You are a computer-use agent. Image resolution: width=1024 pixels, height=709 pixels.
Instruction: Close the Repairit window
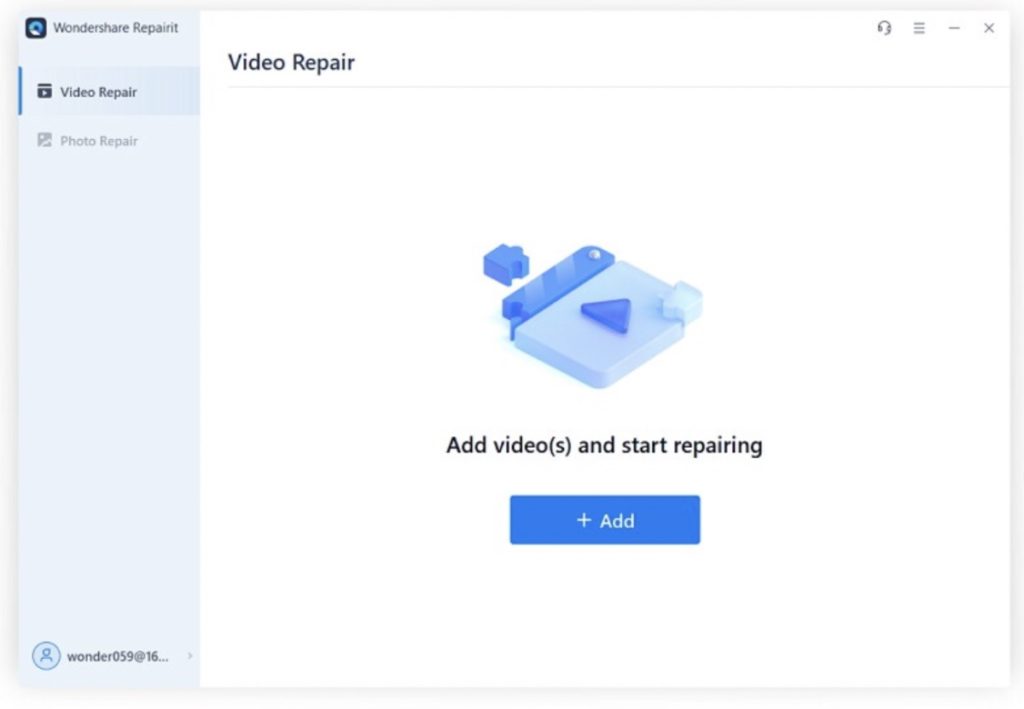click(989, 28)
